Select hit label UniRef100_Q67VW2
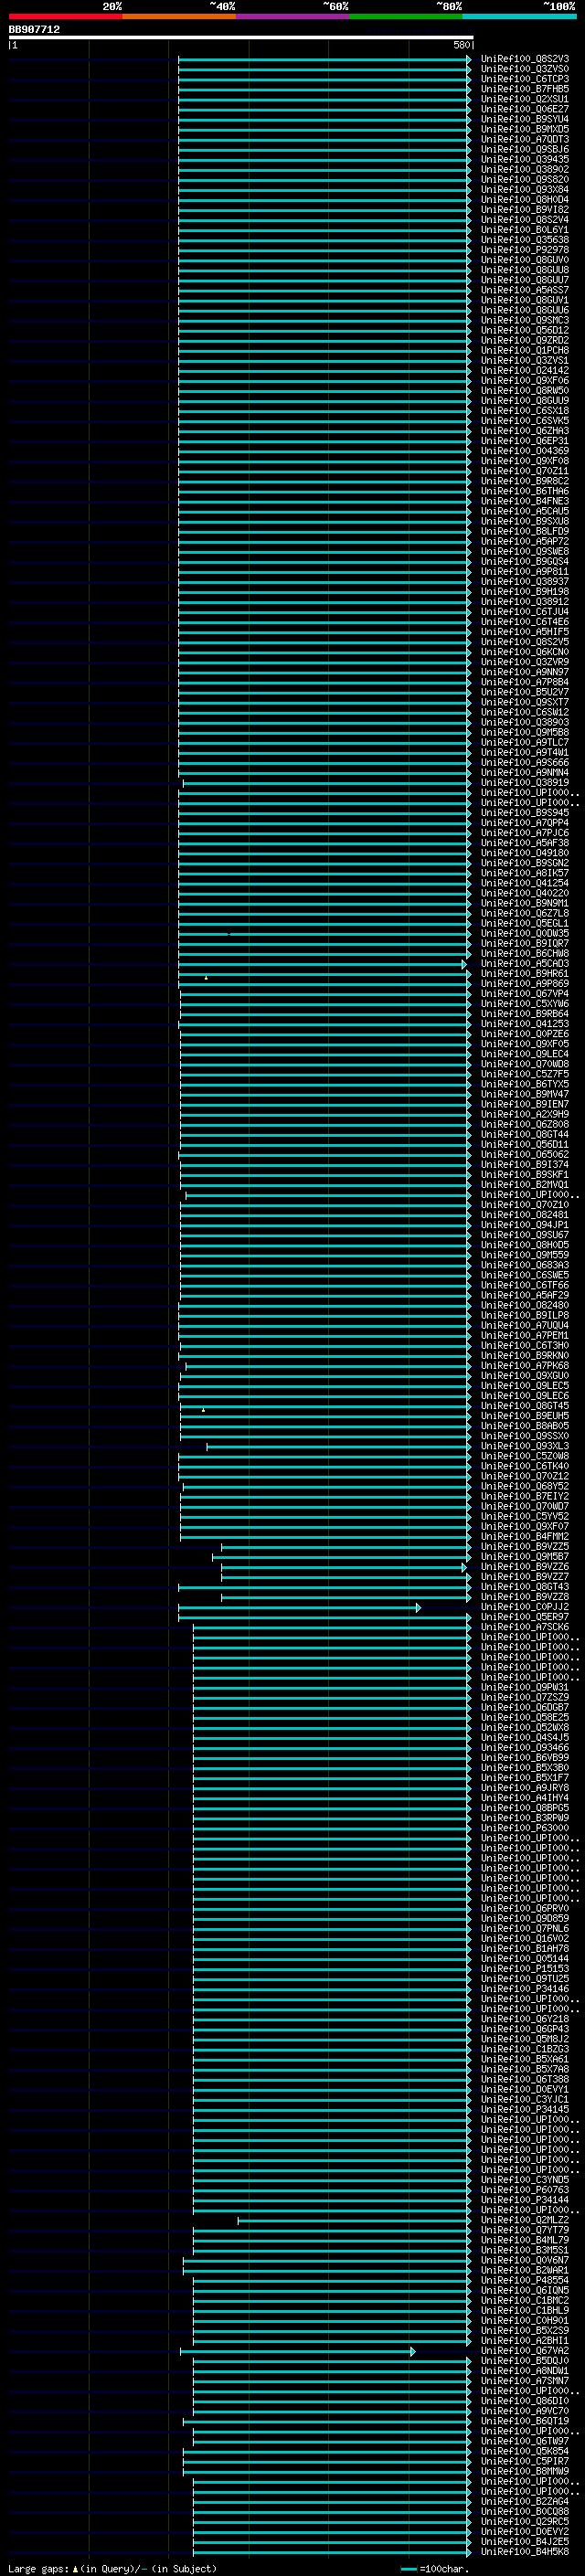 [525, 2351]
